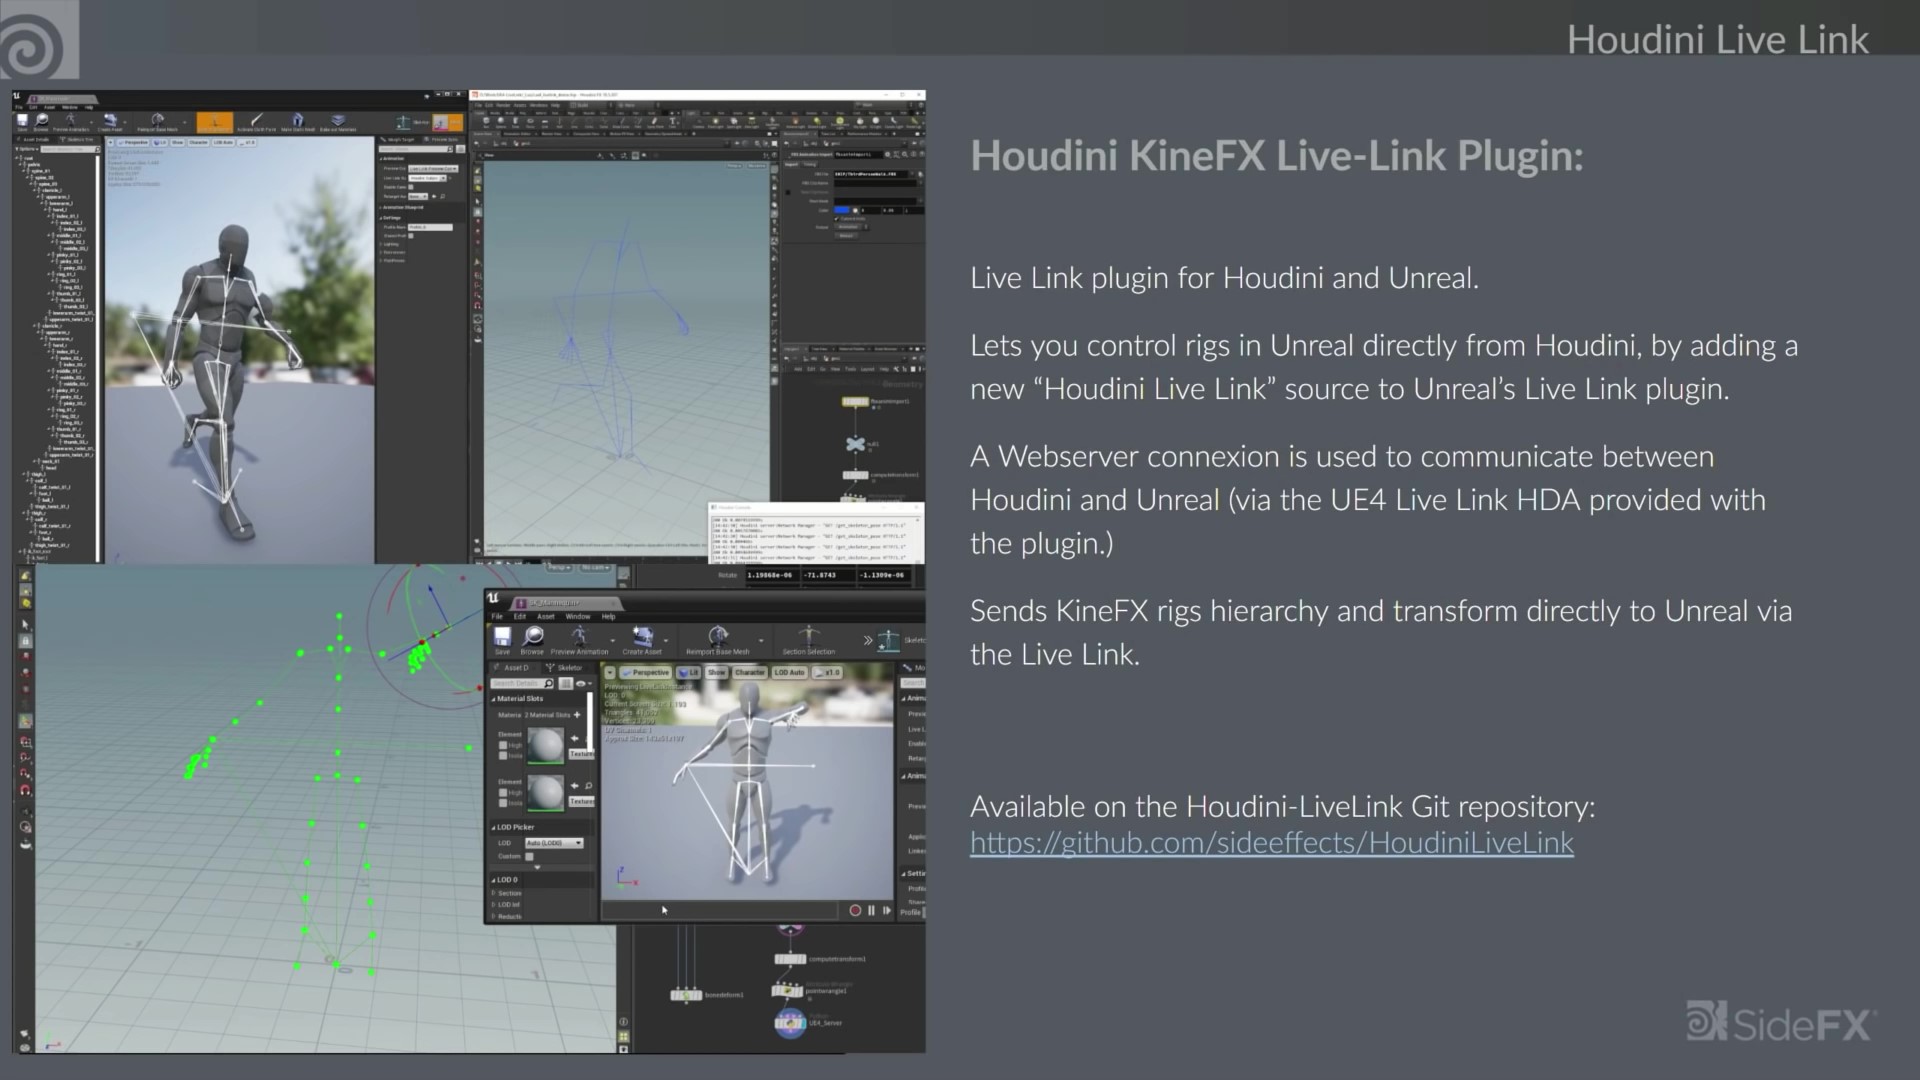The height and width of the screenshot is (1080, 1920).
Task: Click Textures button under second material element
Action: [581, 801]
